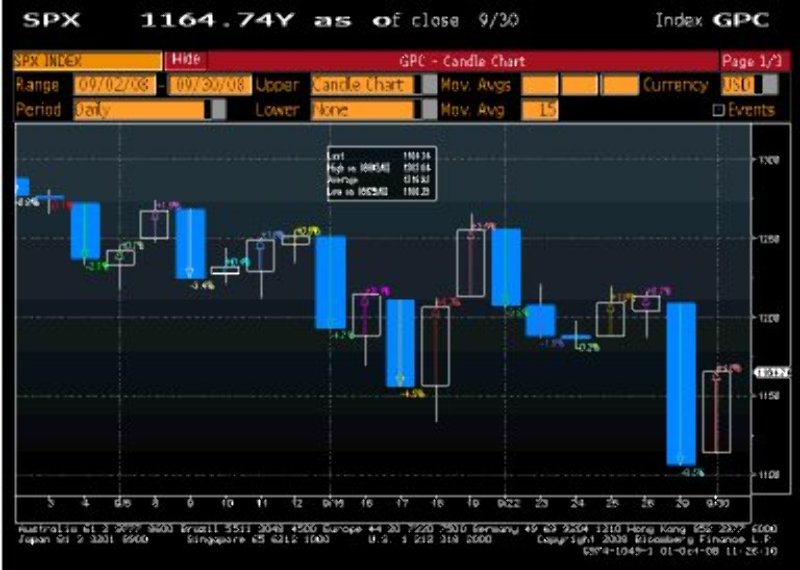Select the Range end date 09/30/08
This screenshot has width=800, height=570.
(210, 85)
